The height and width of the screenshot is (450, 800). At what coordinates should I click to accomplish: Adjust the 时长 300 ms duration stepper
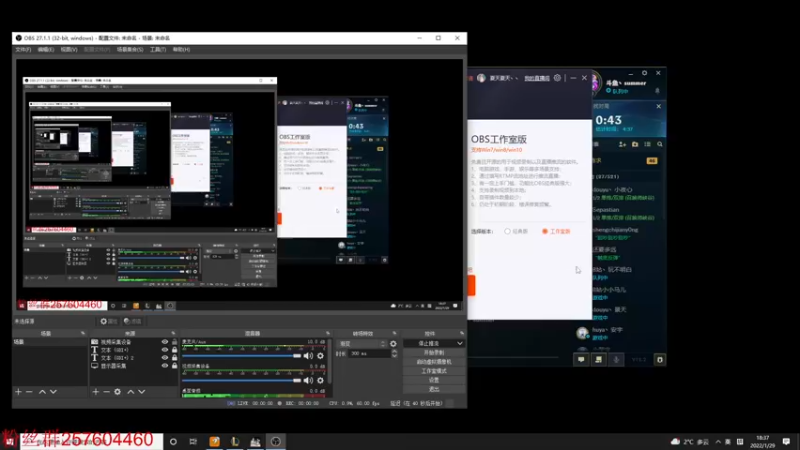click(394, 354)
